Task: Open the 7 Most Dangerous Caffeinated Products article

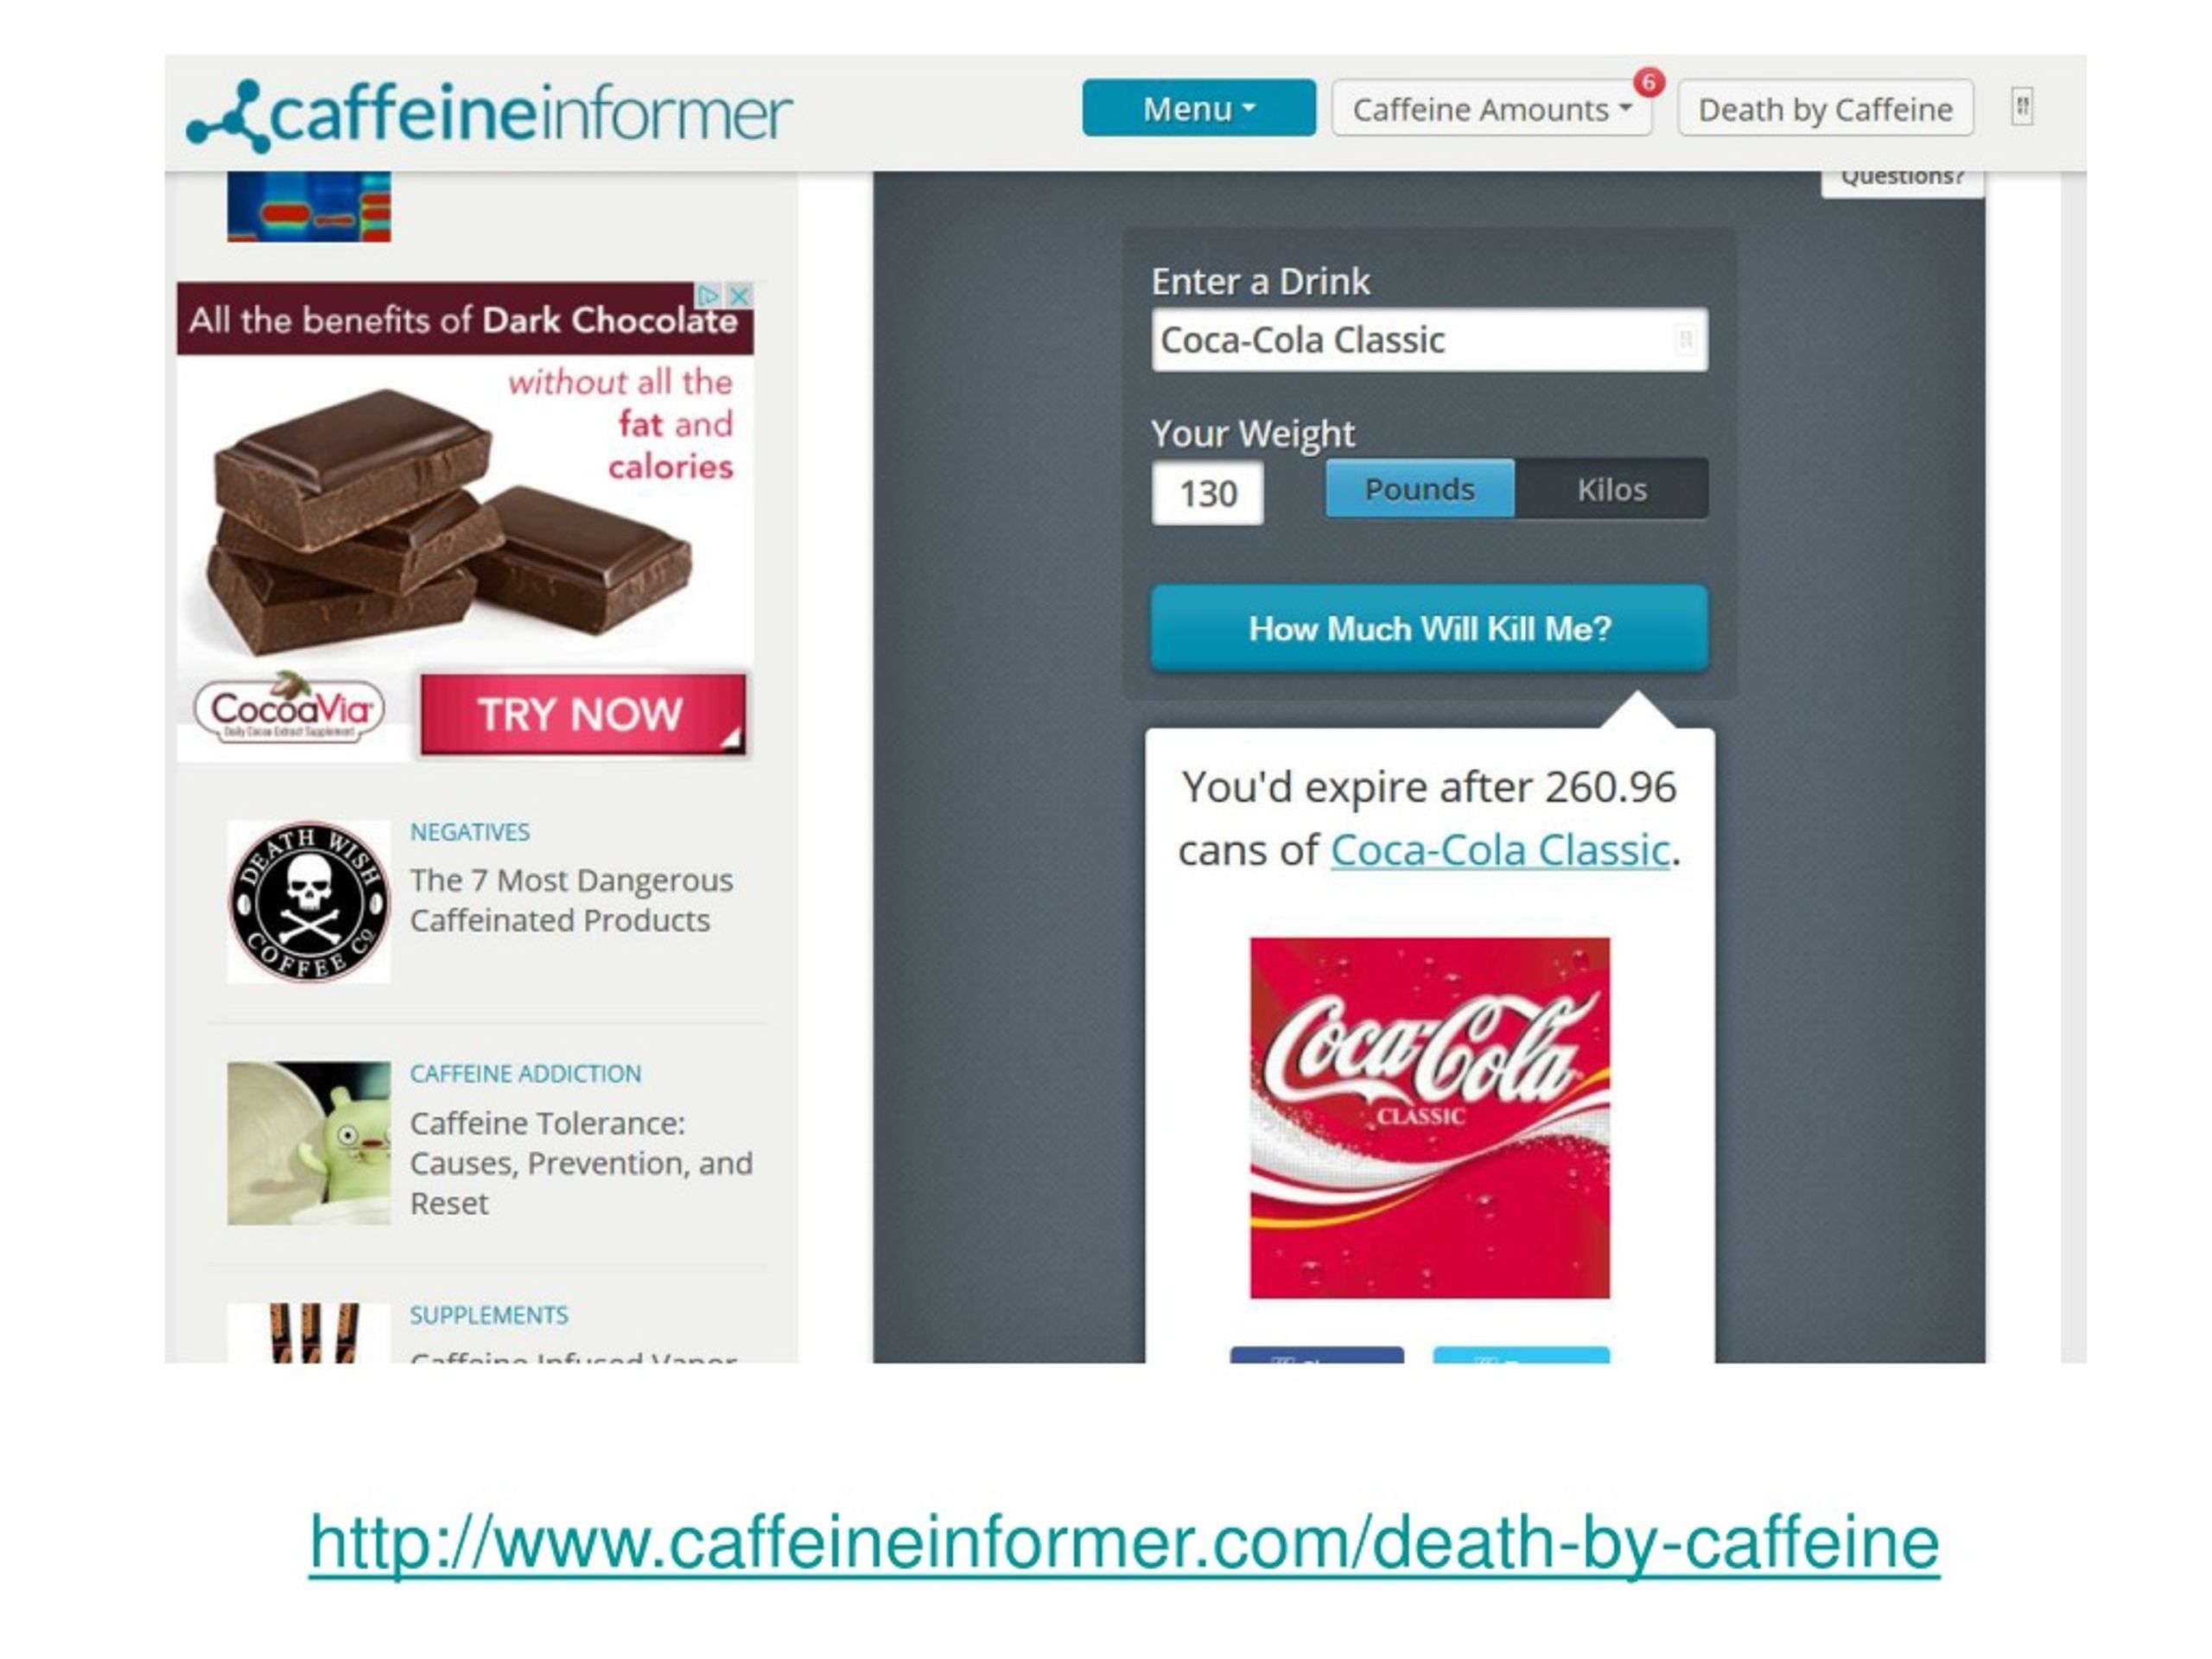Action: click(571, 900)
